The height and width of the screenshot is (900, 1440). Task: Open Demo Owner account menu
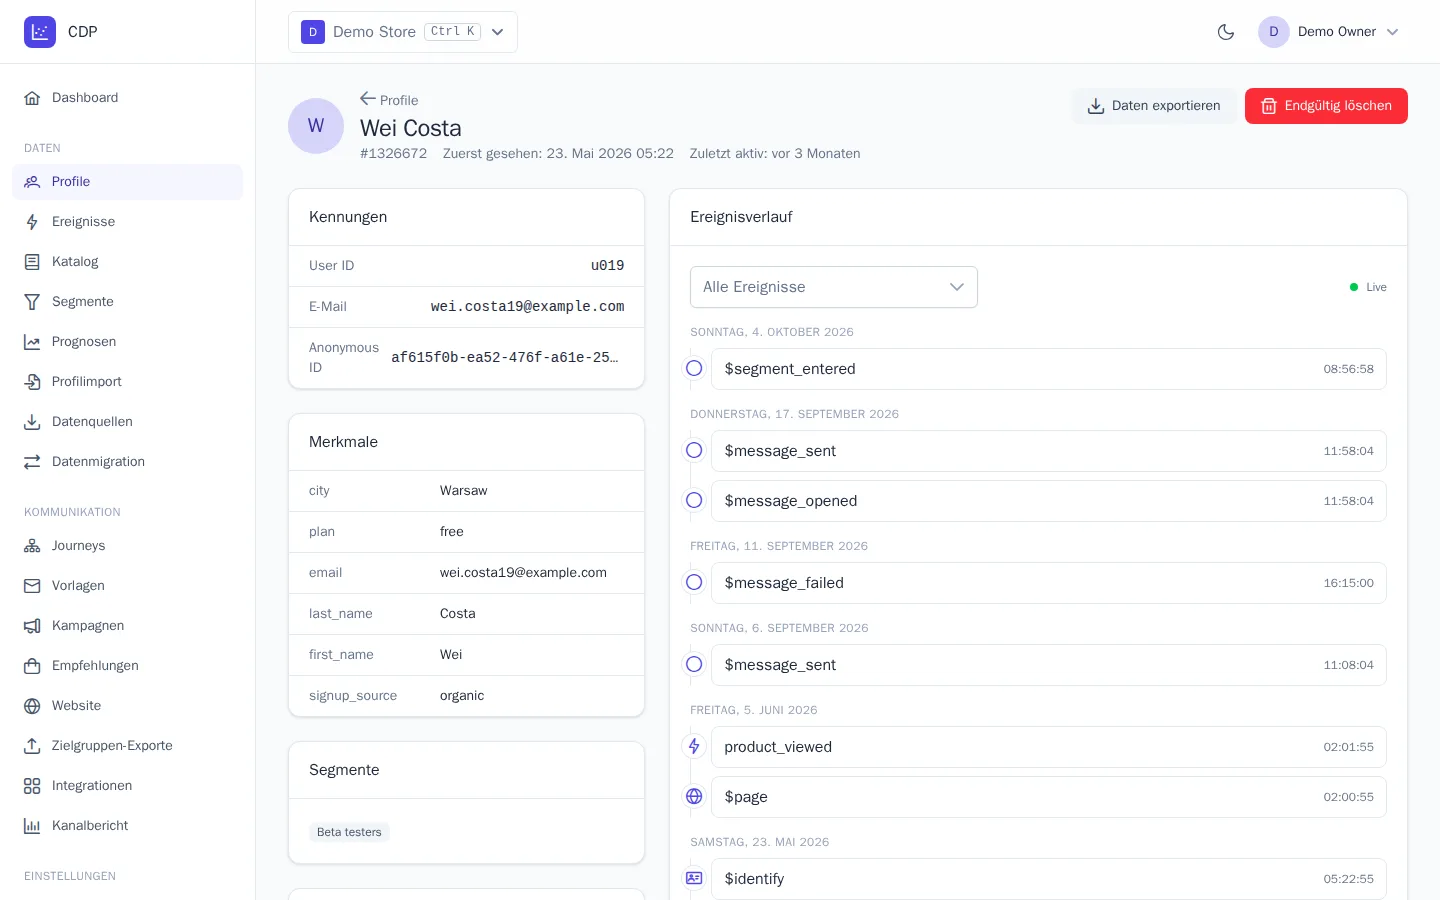(x=1329, y=32)
